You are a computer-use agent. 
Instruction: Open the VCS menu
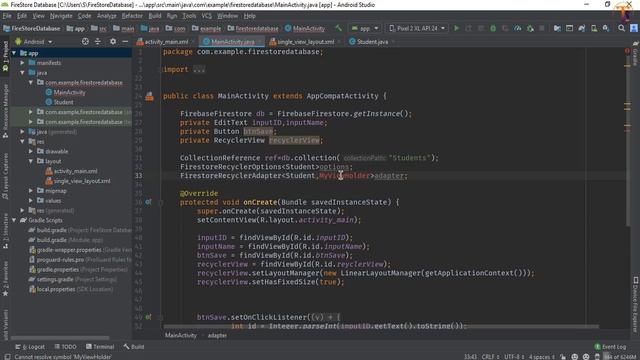pos(207,16)
